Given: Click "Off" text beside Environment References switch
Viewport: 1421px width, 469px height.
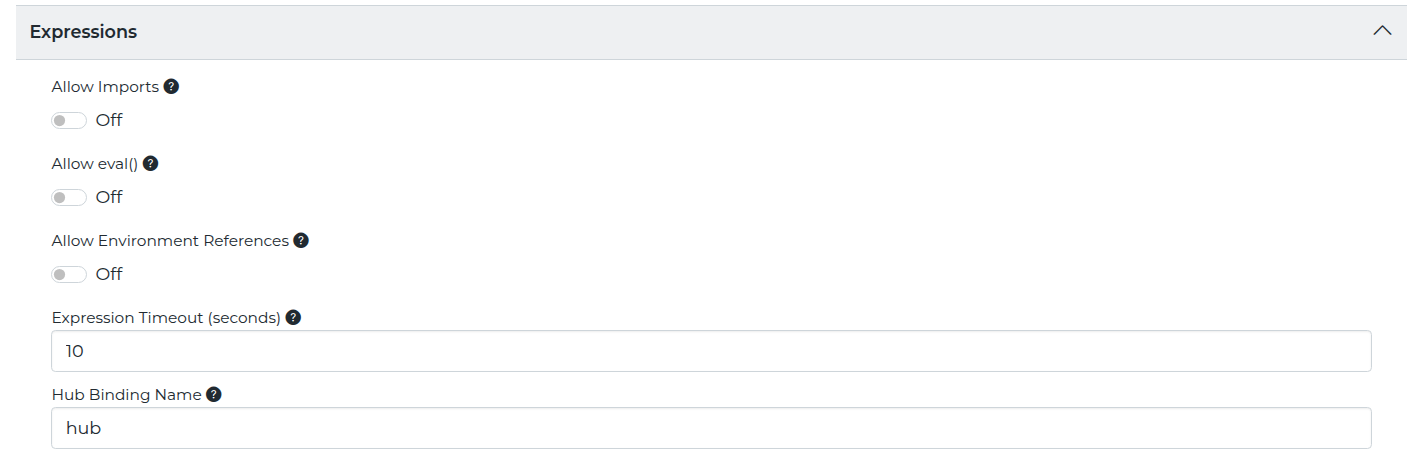Looking at the screenshot, I should pos(109,275).
